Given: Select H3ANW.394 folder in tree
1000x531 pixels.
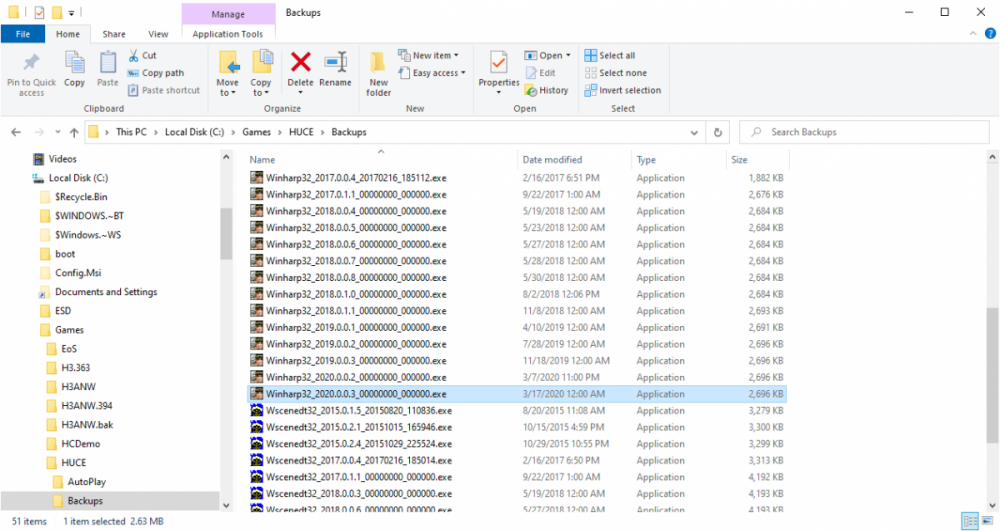Looking at the screenshot, I should tap(87, 405).
